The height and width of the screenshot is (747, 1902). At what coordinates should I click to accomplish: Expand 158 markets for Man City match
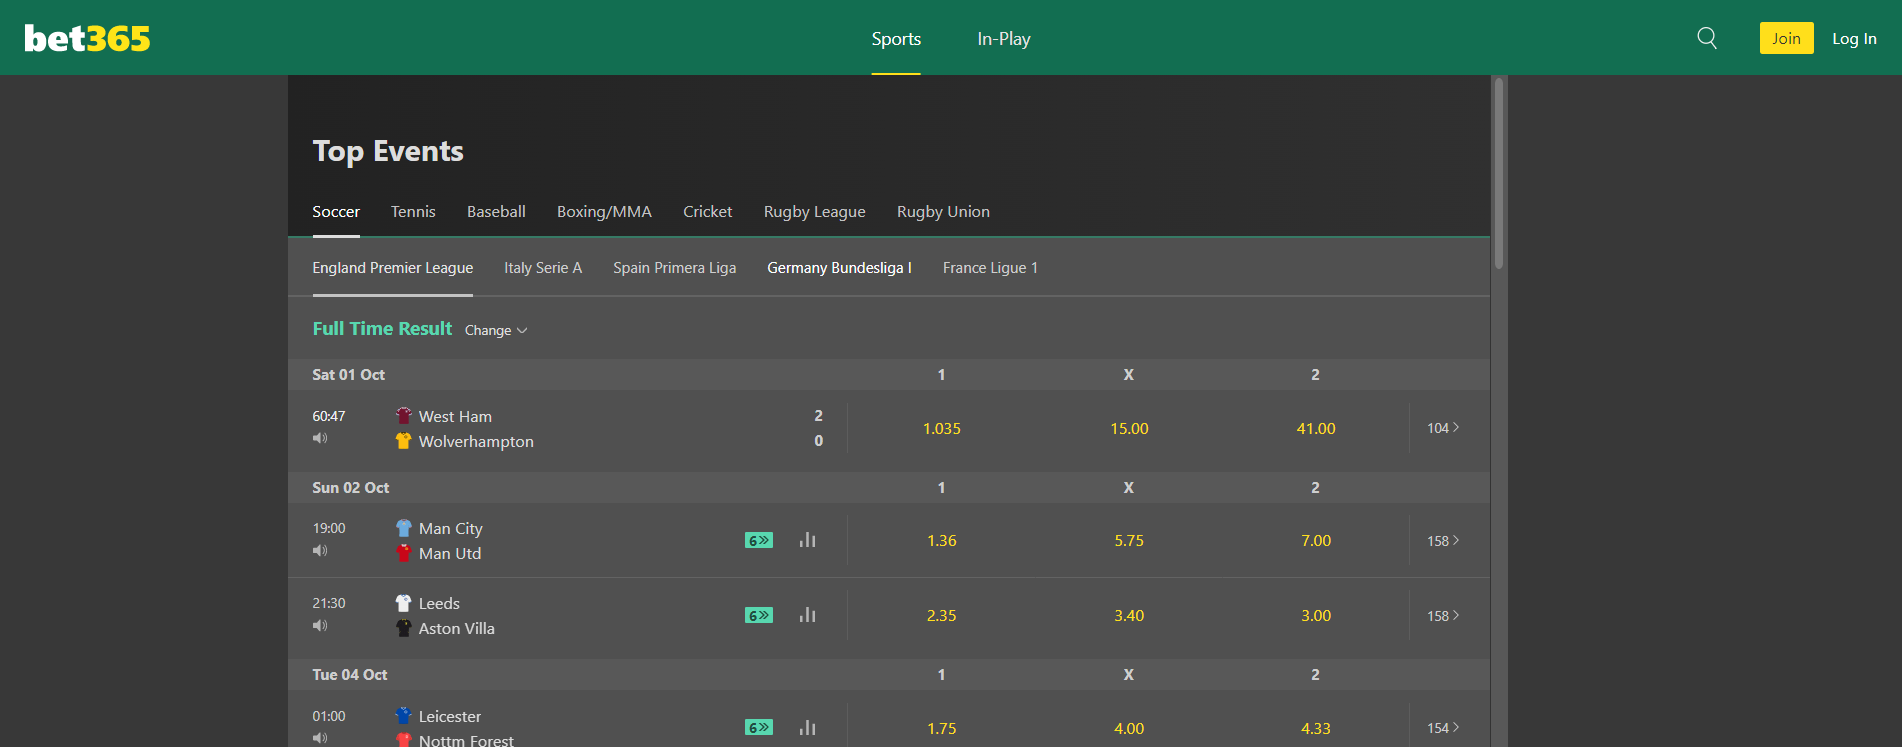point(1442,541)
